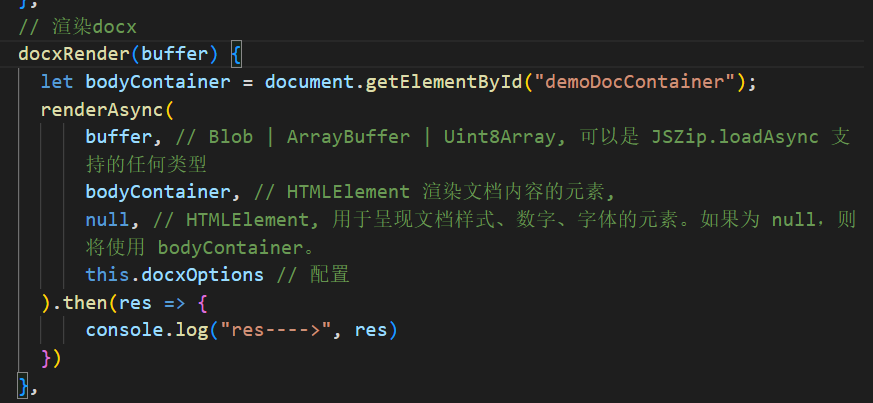Click the "this" keyword

pos(107,275)
